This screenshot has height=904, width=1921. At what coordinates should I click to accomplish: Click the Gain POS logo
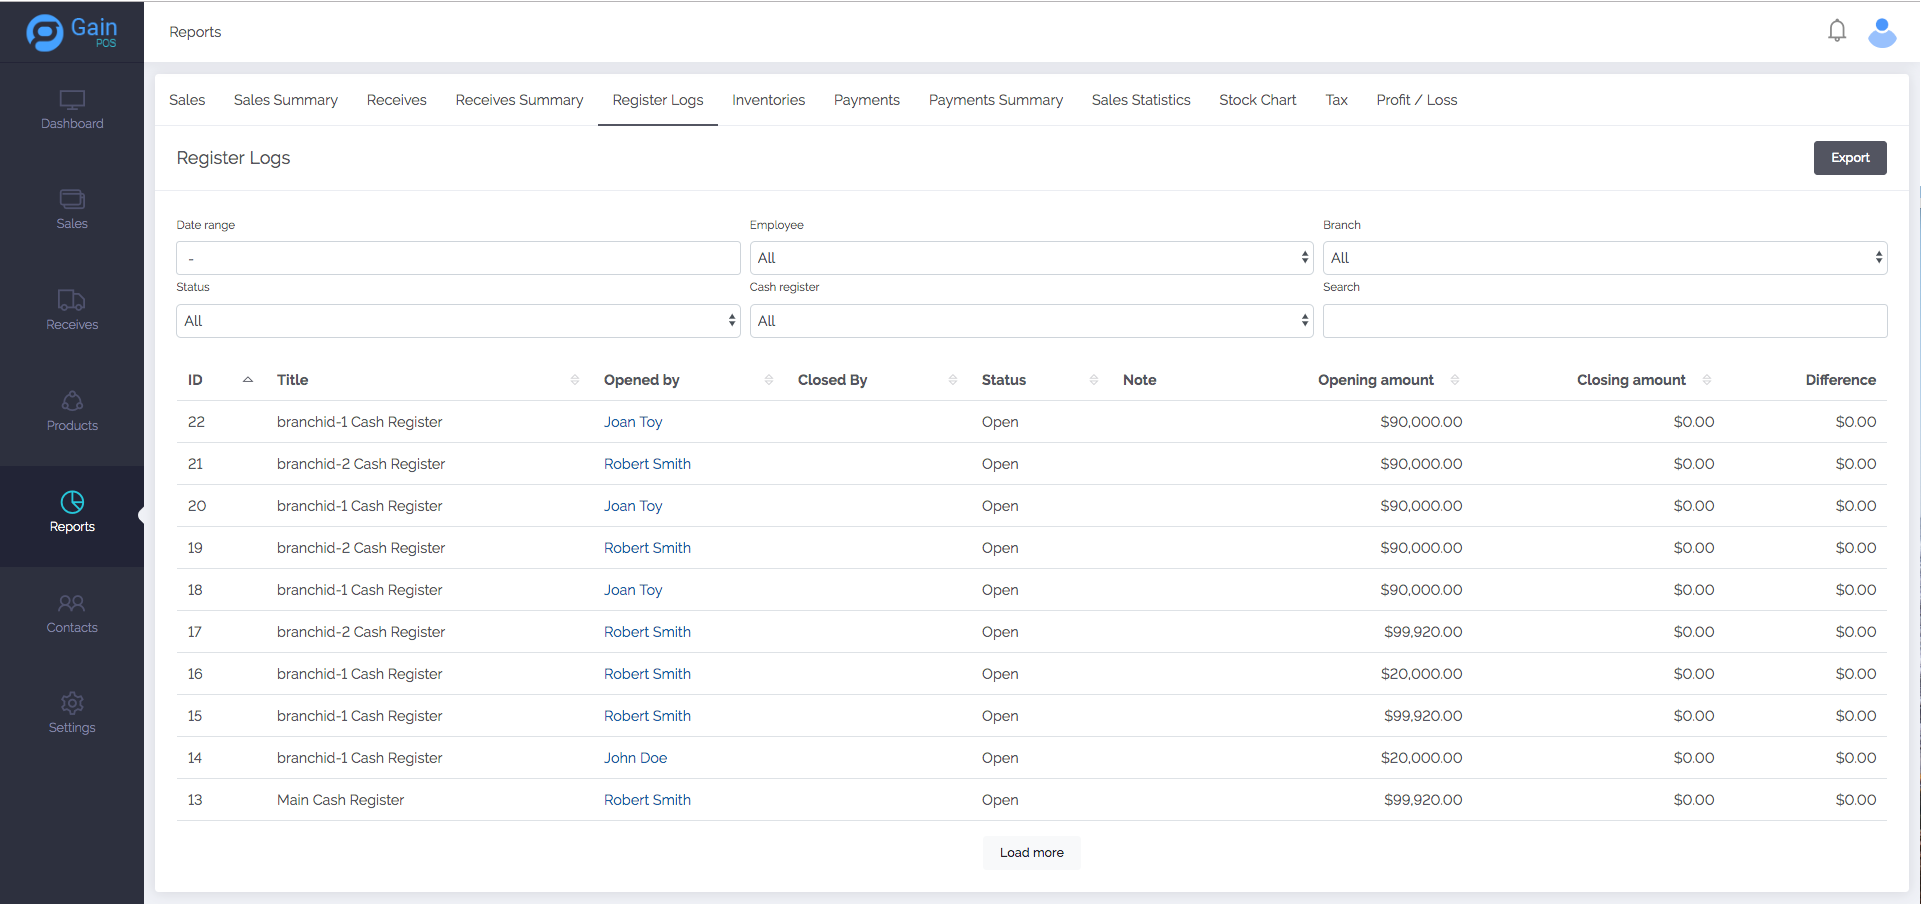click(x=72, y=32)
